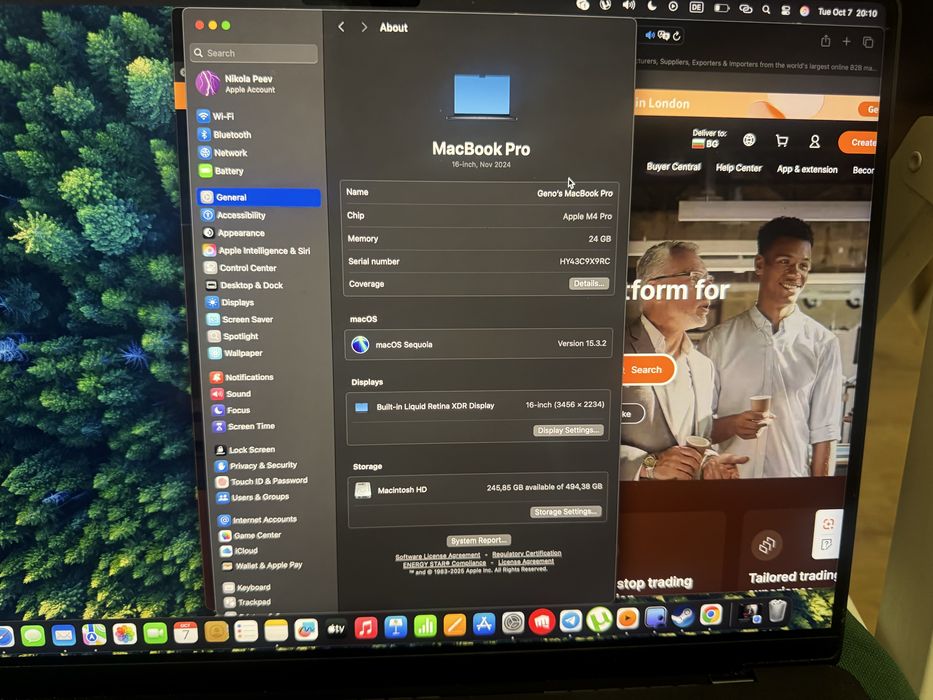The width and height of the screenshot is (933, 700).
Task: Open Apple TV from the Dock
Action: point(336,629)
